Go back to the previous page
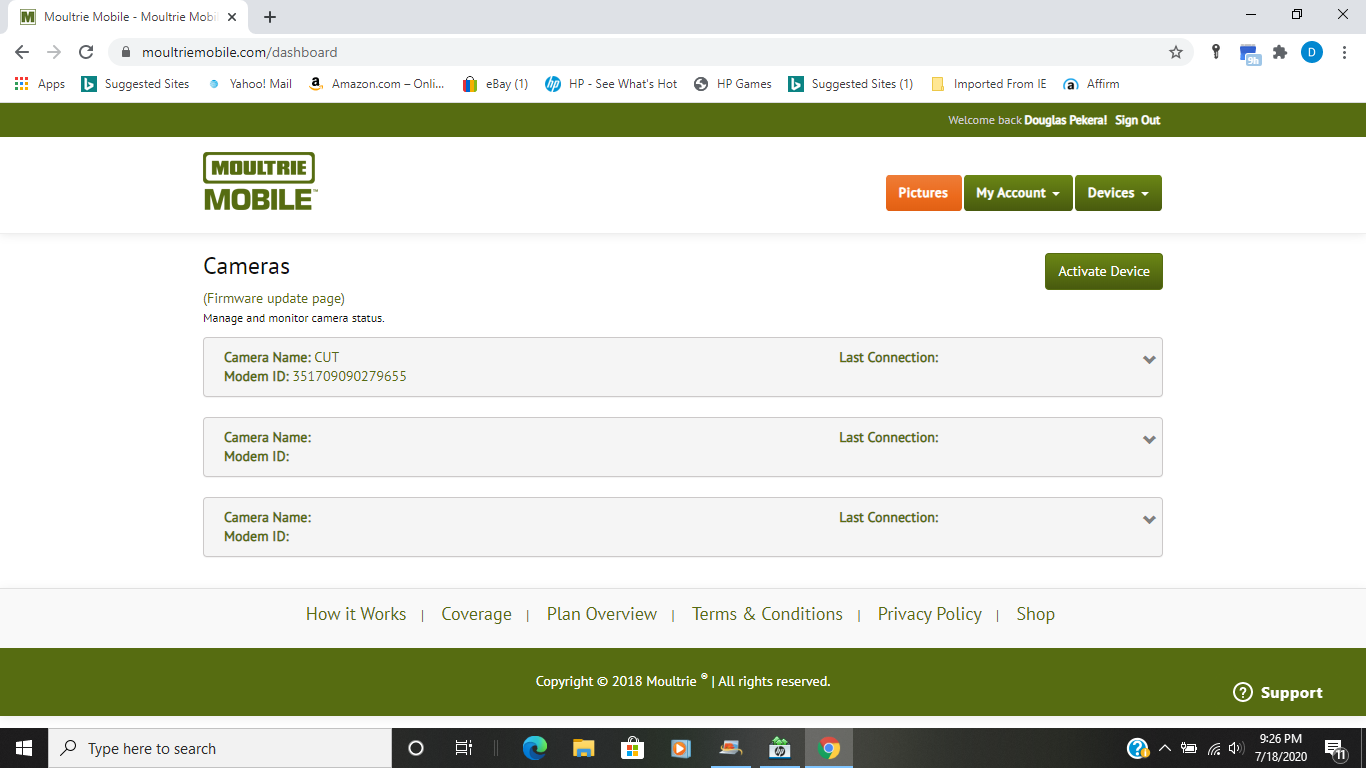The height and width of the screenshot is (768, 1366). point(22,52)
